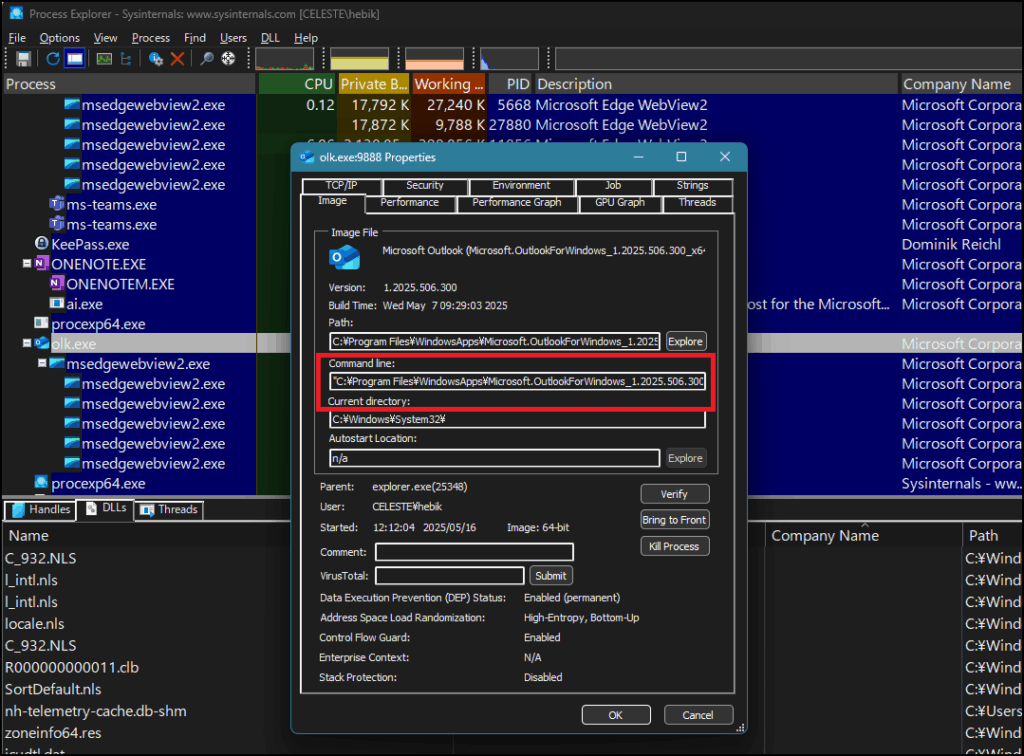The height and width of the screenshot is (756, 1024).
Task: Click the red X Kill Process toolbar icon
Action: click(x=177, y=59)
